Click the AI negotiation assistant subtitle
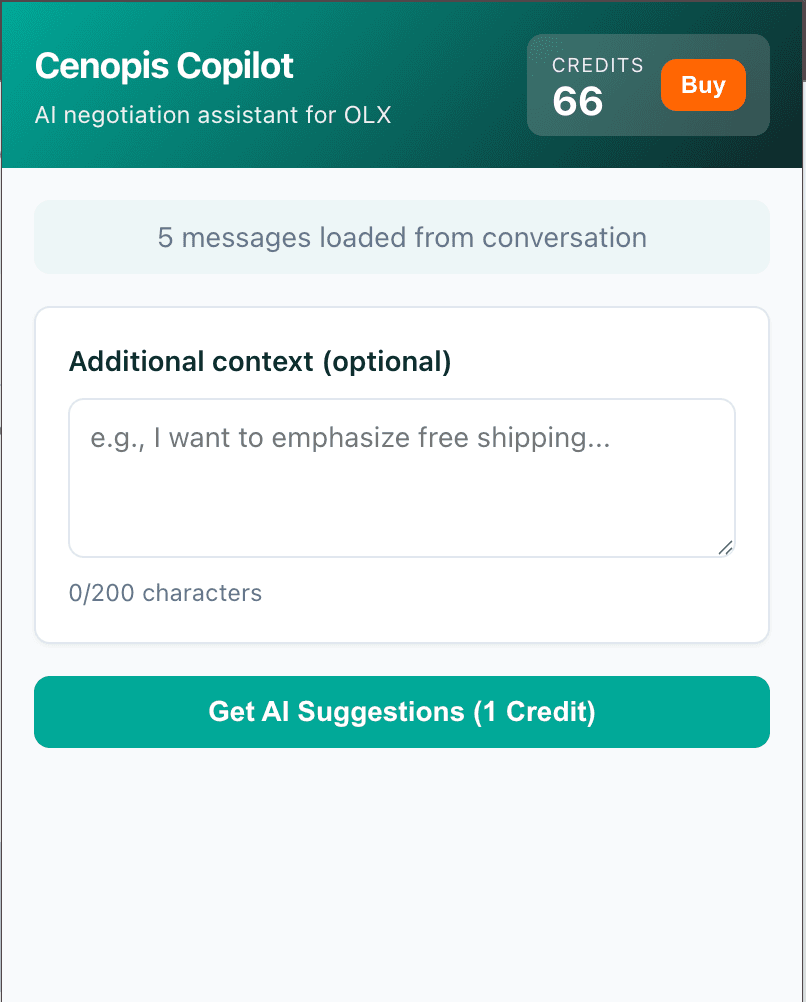 click(x=212, y=115)
